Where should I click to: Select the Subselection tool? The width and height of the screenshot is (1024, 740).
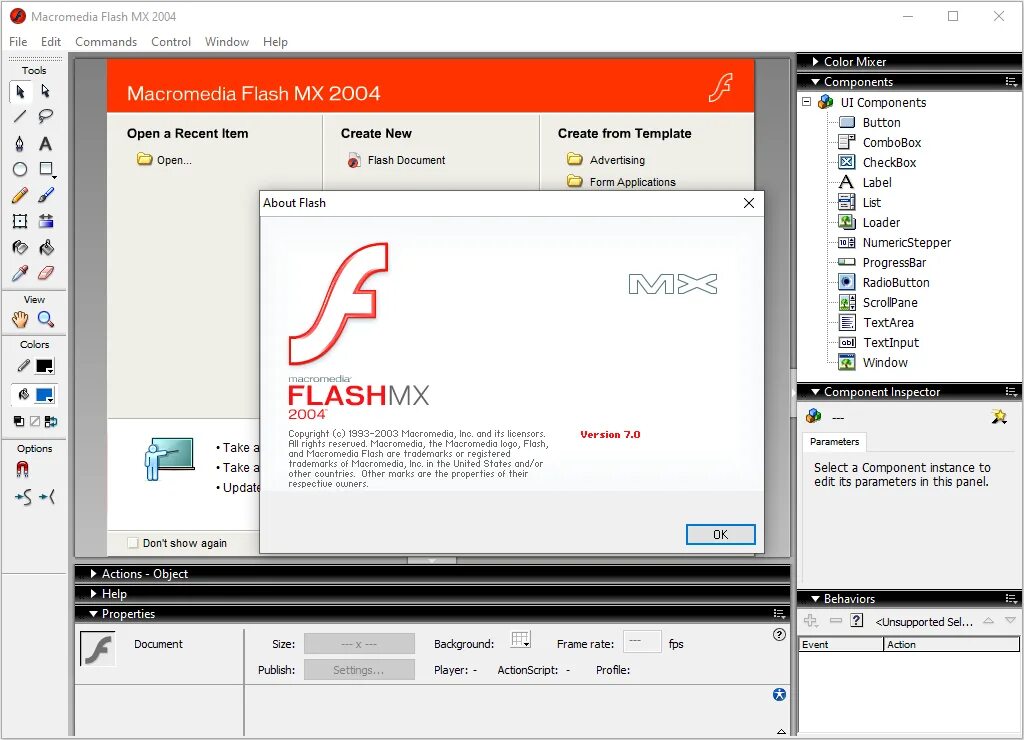tap(46, 91)
